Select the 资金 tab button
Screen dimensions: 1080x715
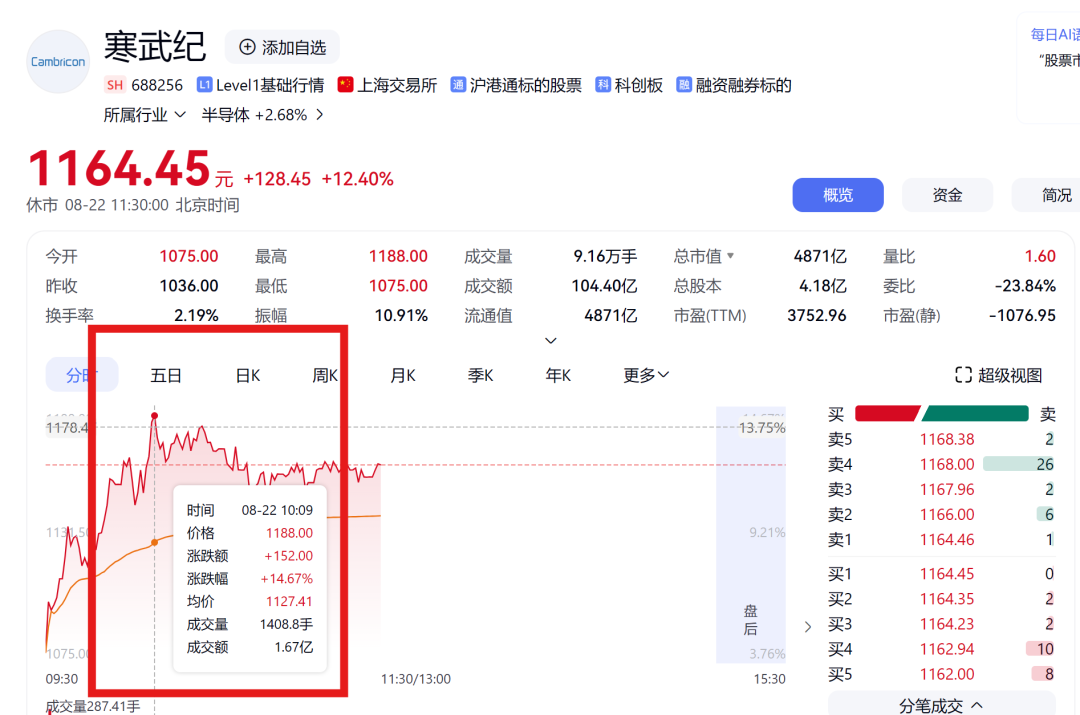pyautogui.click(x=946, y=195)
